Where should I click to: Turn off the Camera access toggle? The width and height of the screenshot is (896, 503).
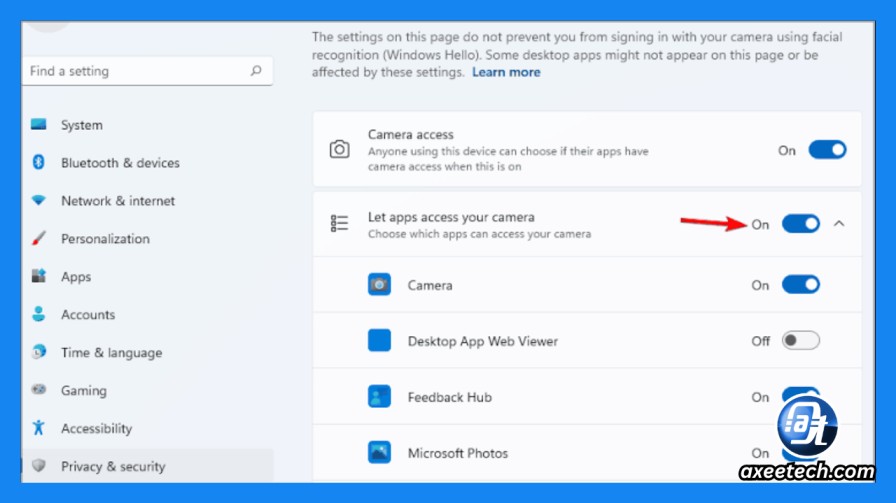click(x=827, y=150)
